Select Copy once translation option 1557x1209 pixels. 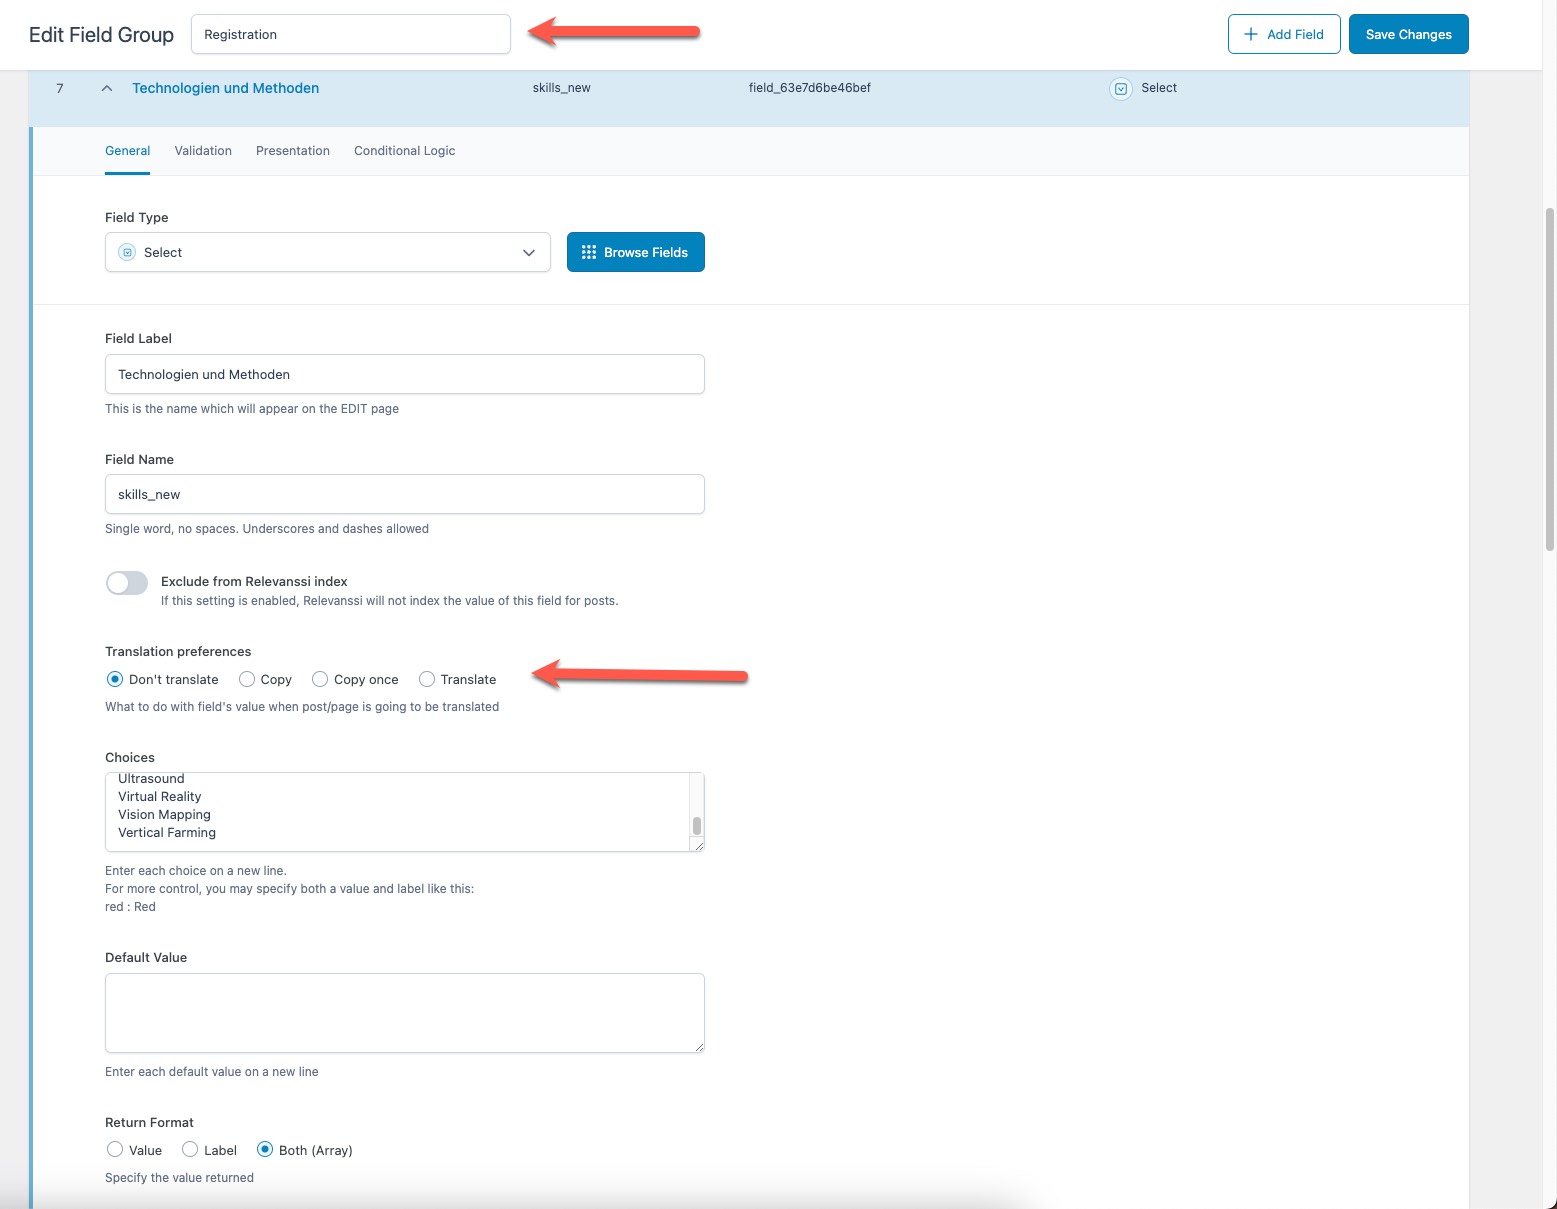320,679
